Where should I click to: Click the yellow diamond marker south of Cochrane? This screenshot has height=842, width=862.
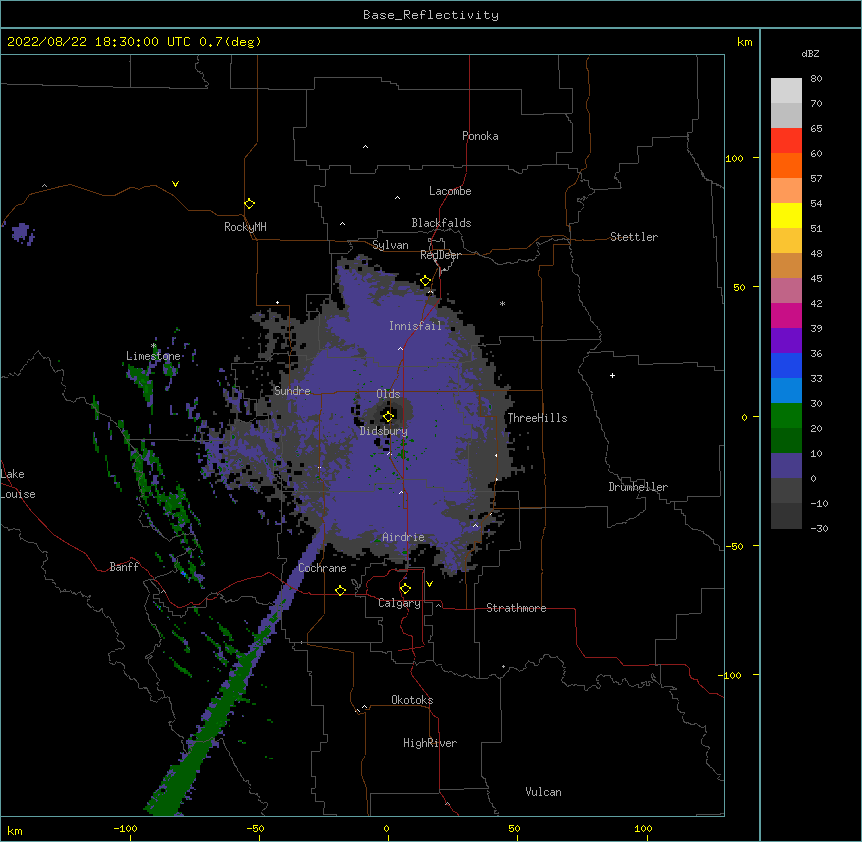(x=340, y=590)
